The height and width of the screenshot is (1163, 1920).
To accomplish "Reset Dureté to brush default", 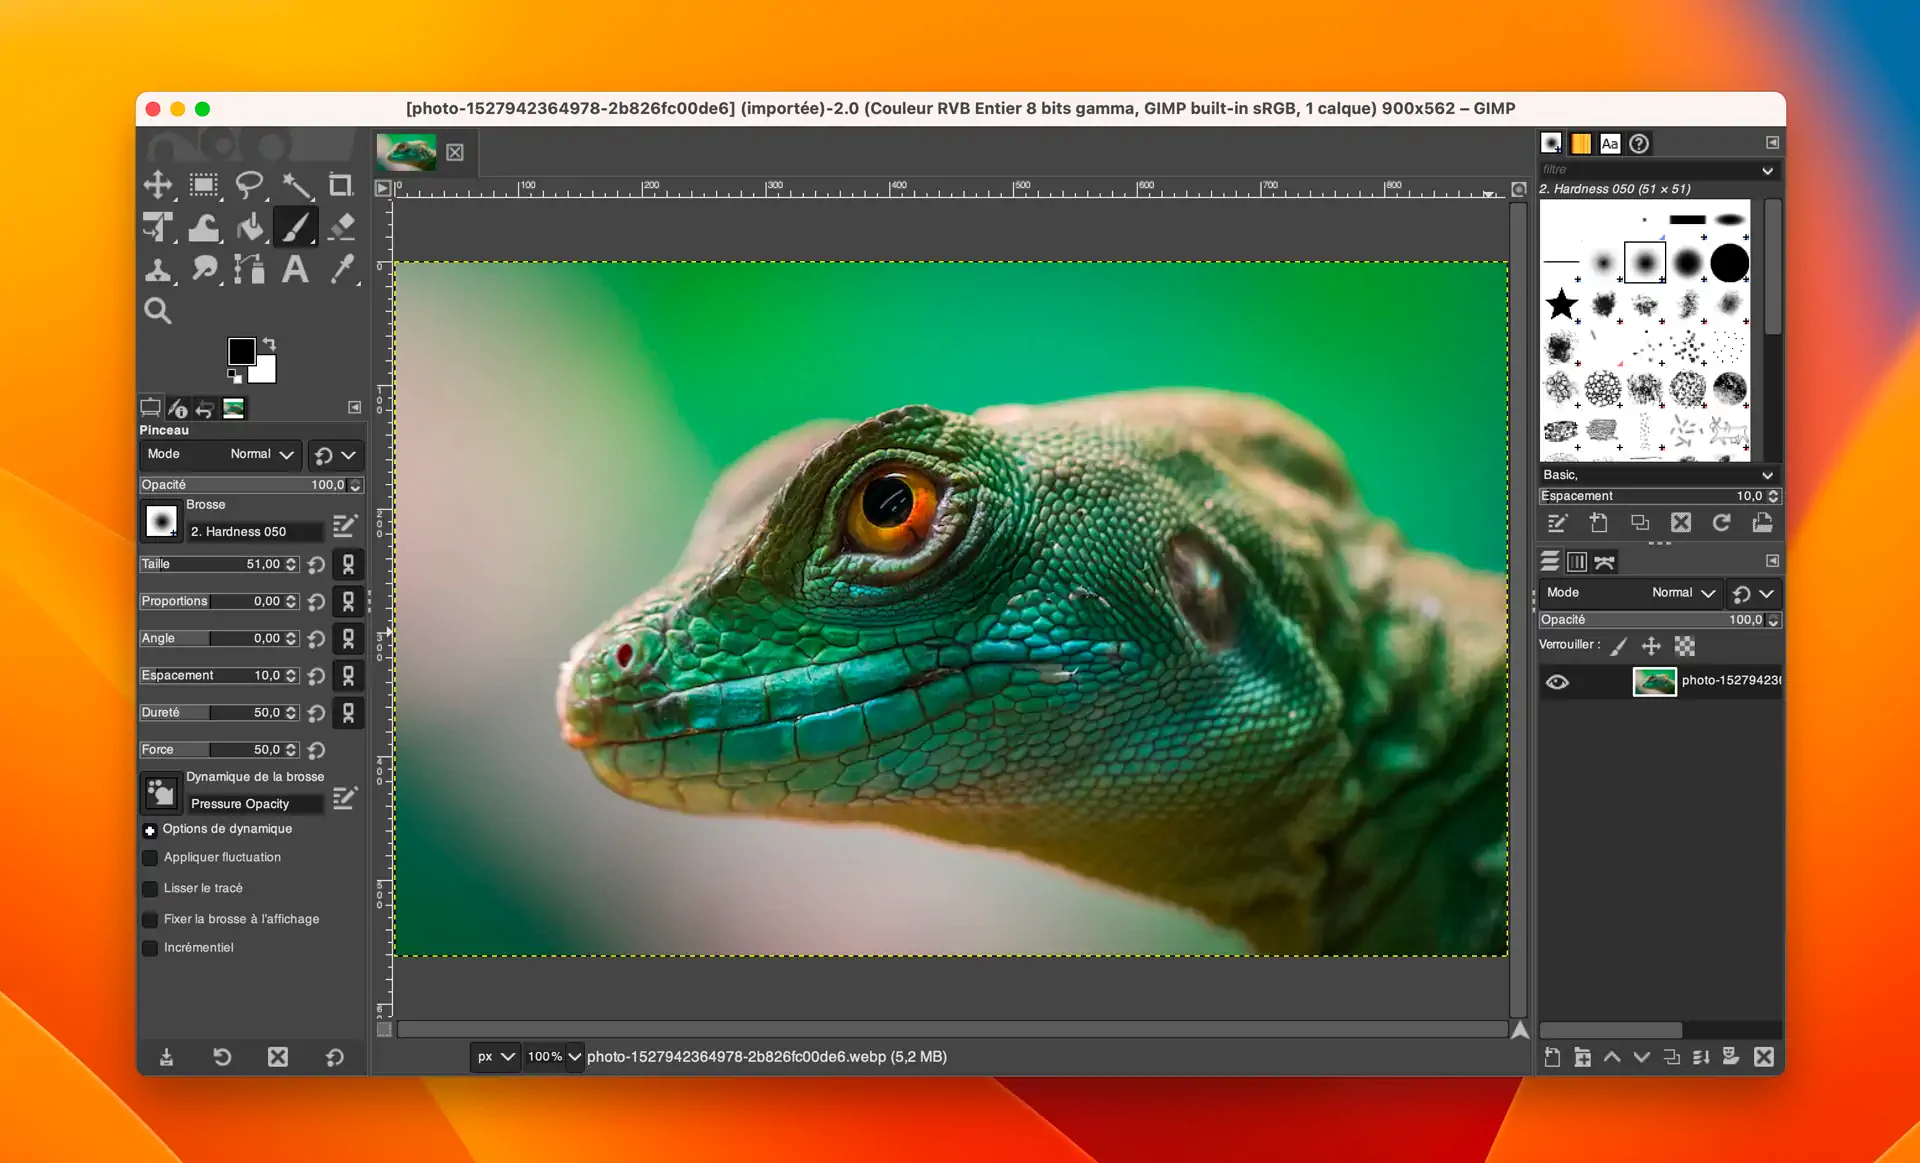I will [316, 713].
